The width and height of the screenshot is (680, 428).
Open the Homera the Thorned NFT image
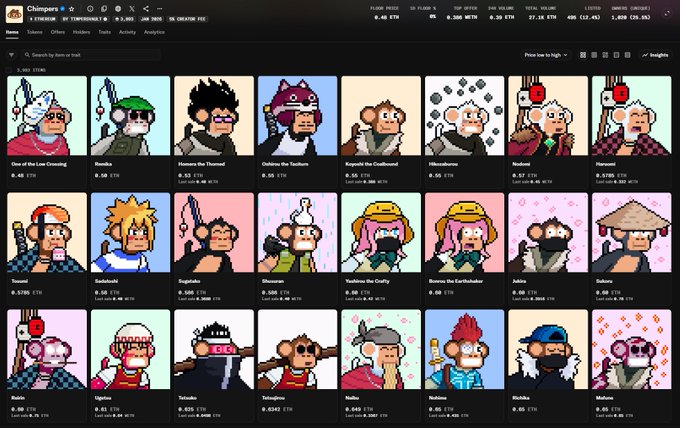pos(214,116)
